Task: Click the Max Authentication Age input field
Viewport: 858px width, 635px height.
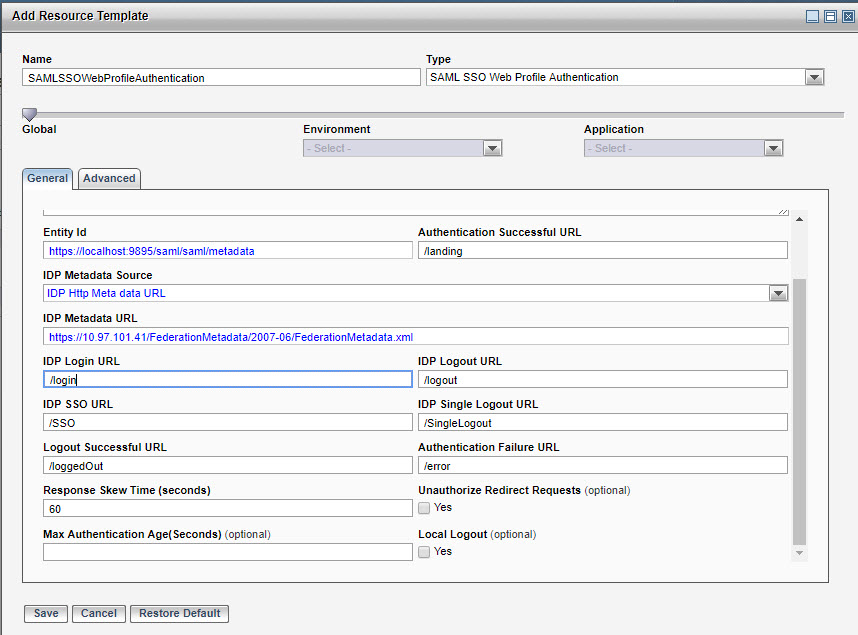Action: click(x=228, y=552)
